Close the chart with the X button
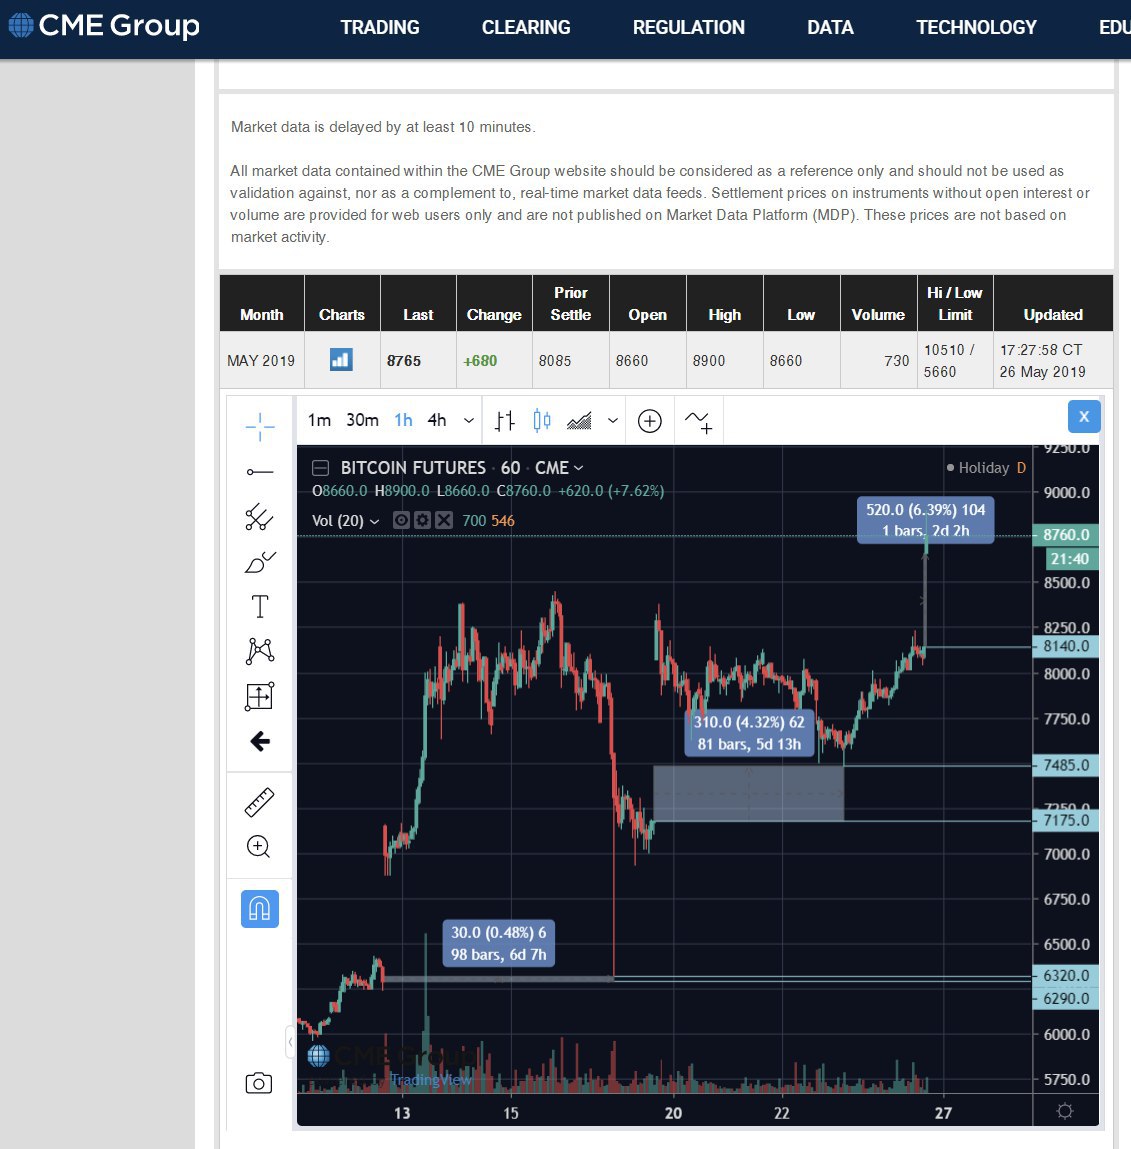This screenshot has height=1149, width=1131. coord(1084,417)
